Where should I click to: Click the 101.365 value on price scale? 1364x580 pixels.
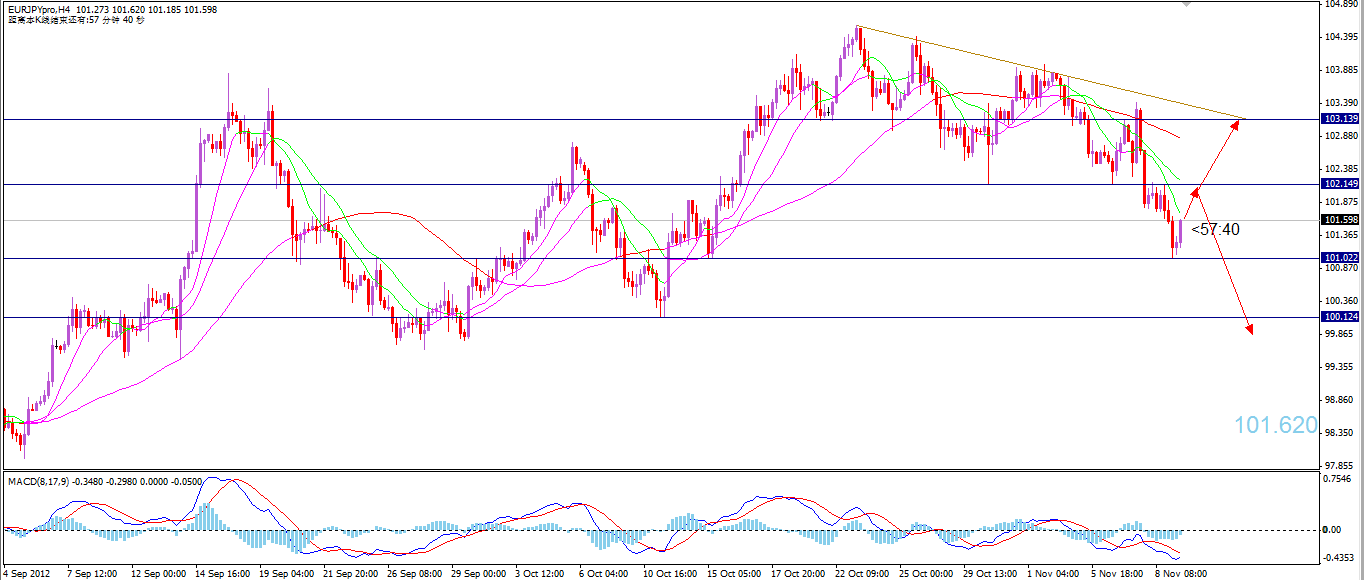pos(1340,235)
